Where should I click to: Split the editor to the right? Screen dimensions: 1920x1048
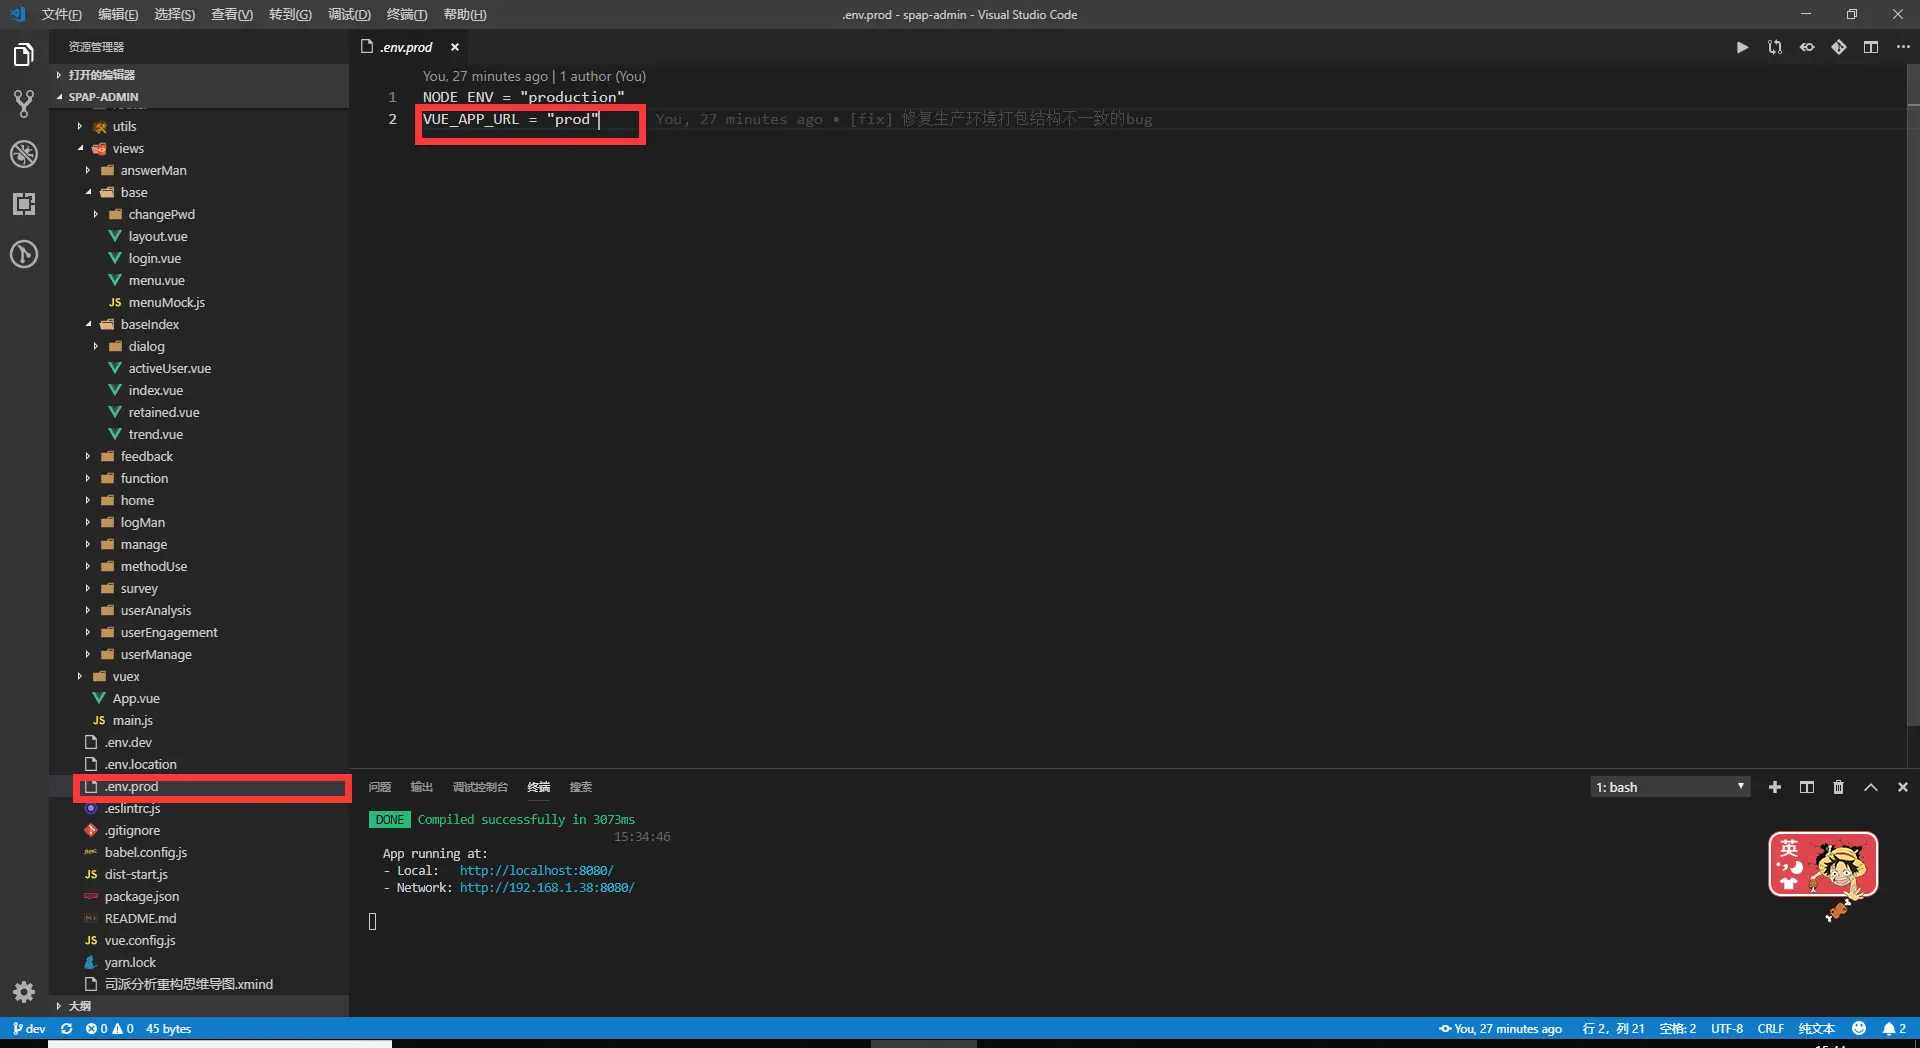tap(1871, 47)
